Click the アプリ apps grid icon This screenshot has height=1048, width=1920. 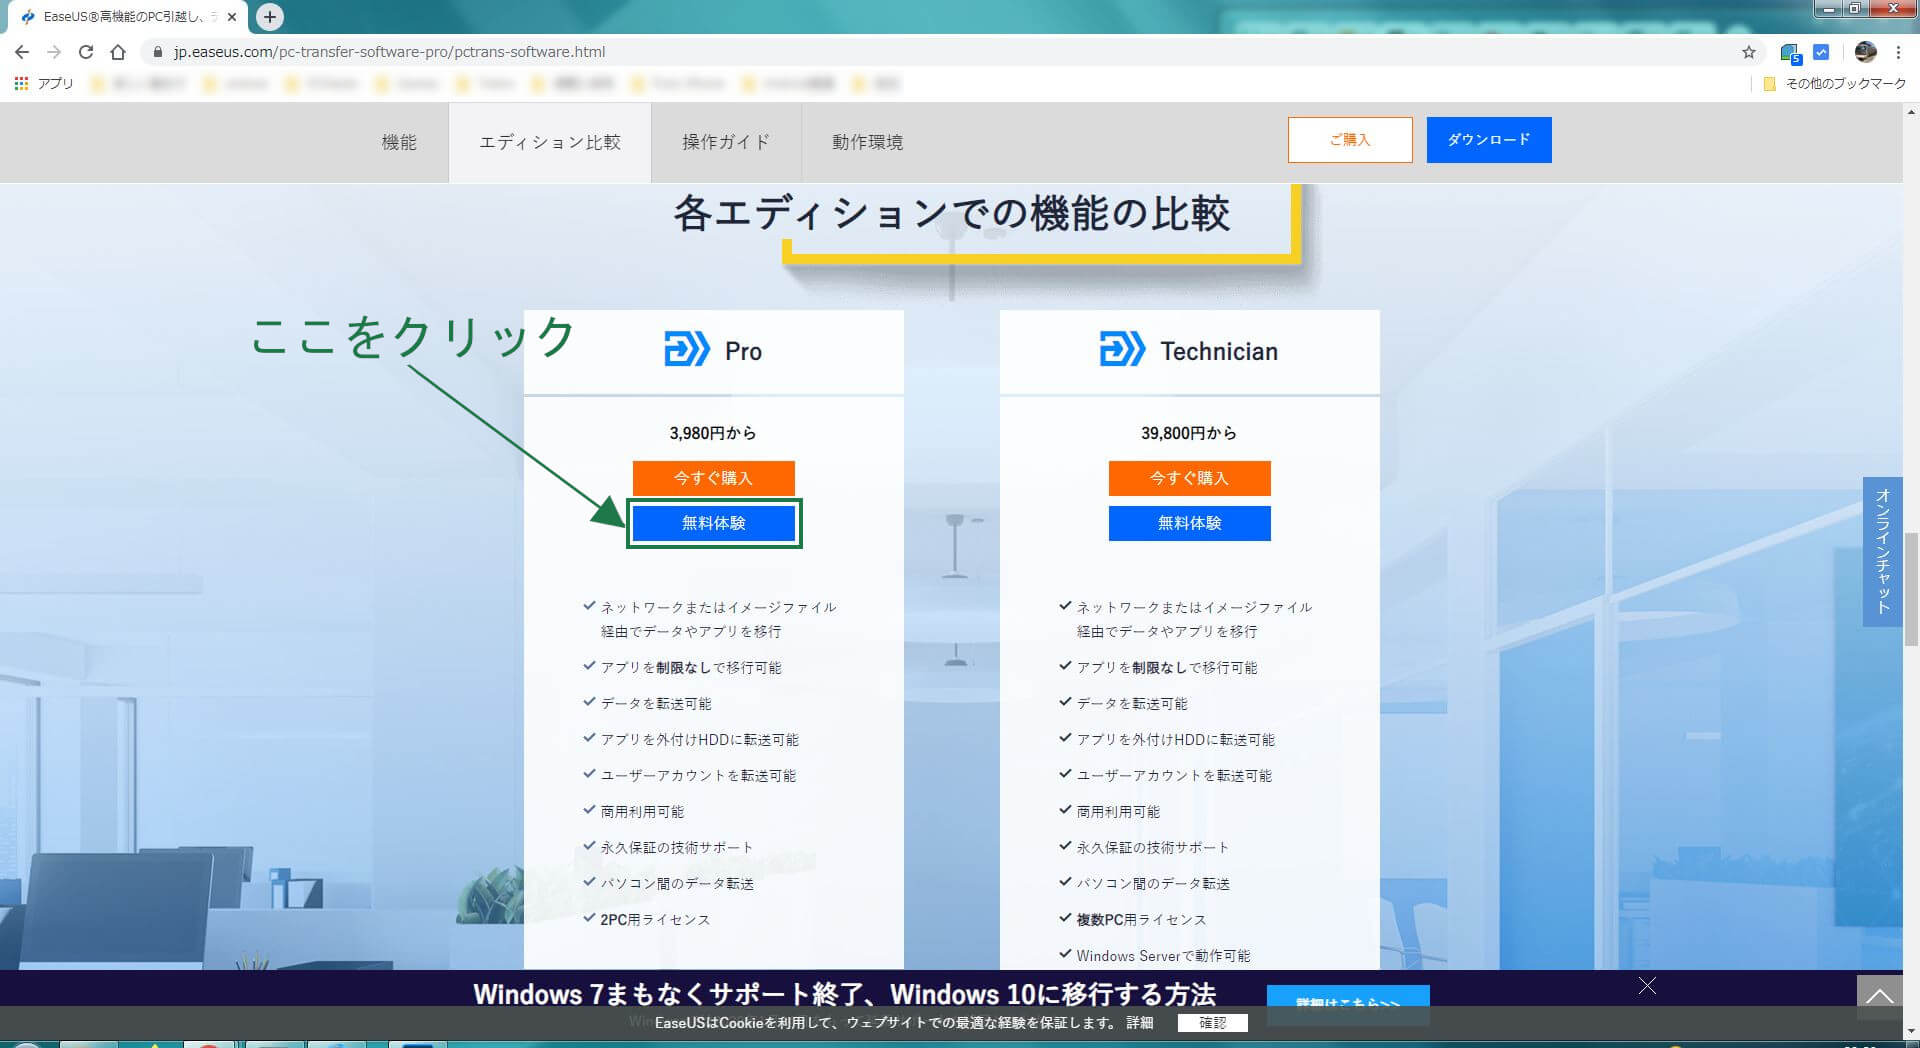[x=21, y=83]
